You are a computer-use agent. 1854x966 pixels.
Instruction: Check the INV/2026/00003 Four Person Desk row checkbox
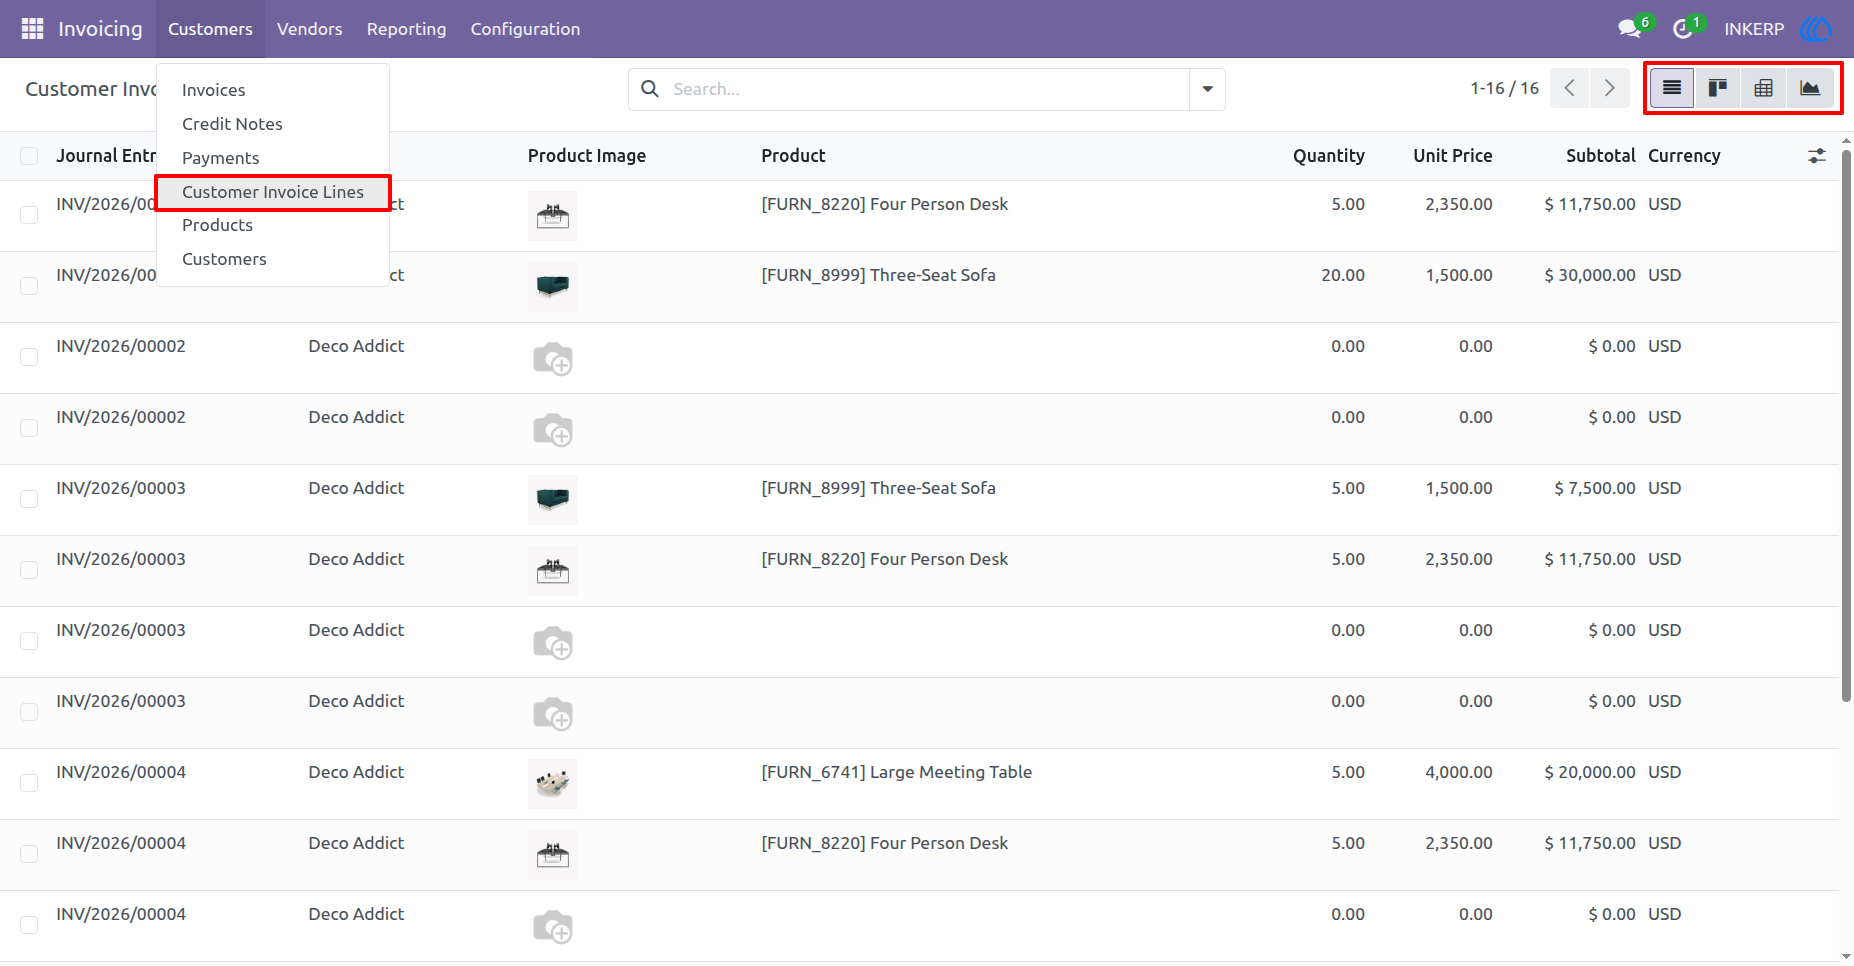click(x=29, y=570)
